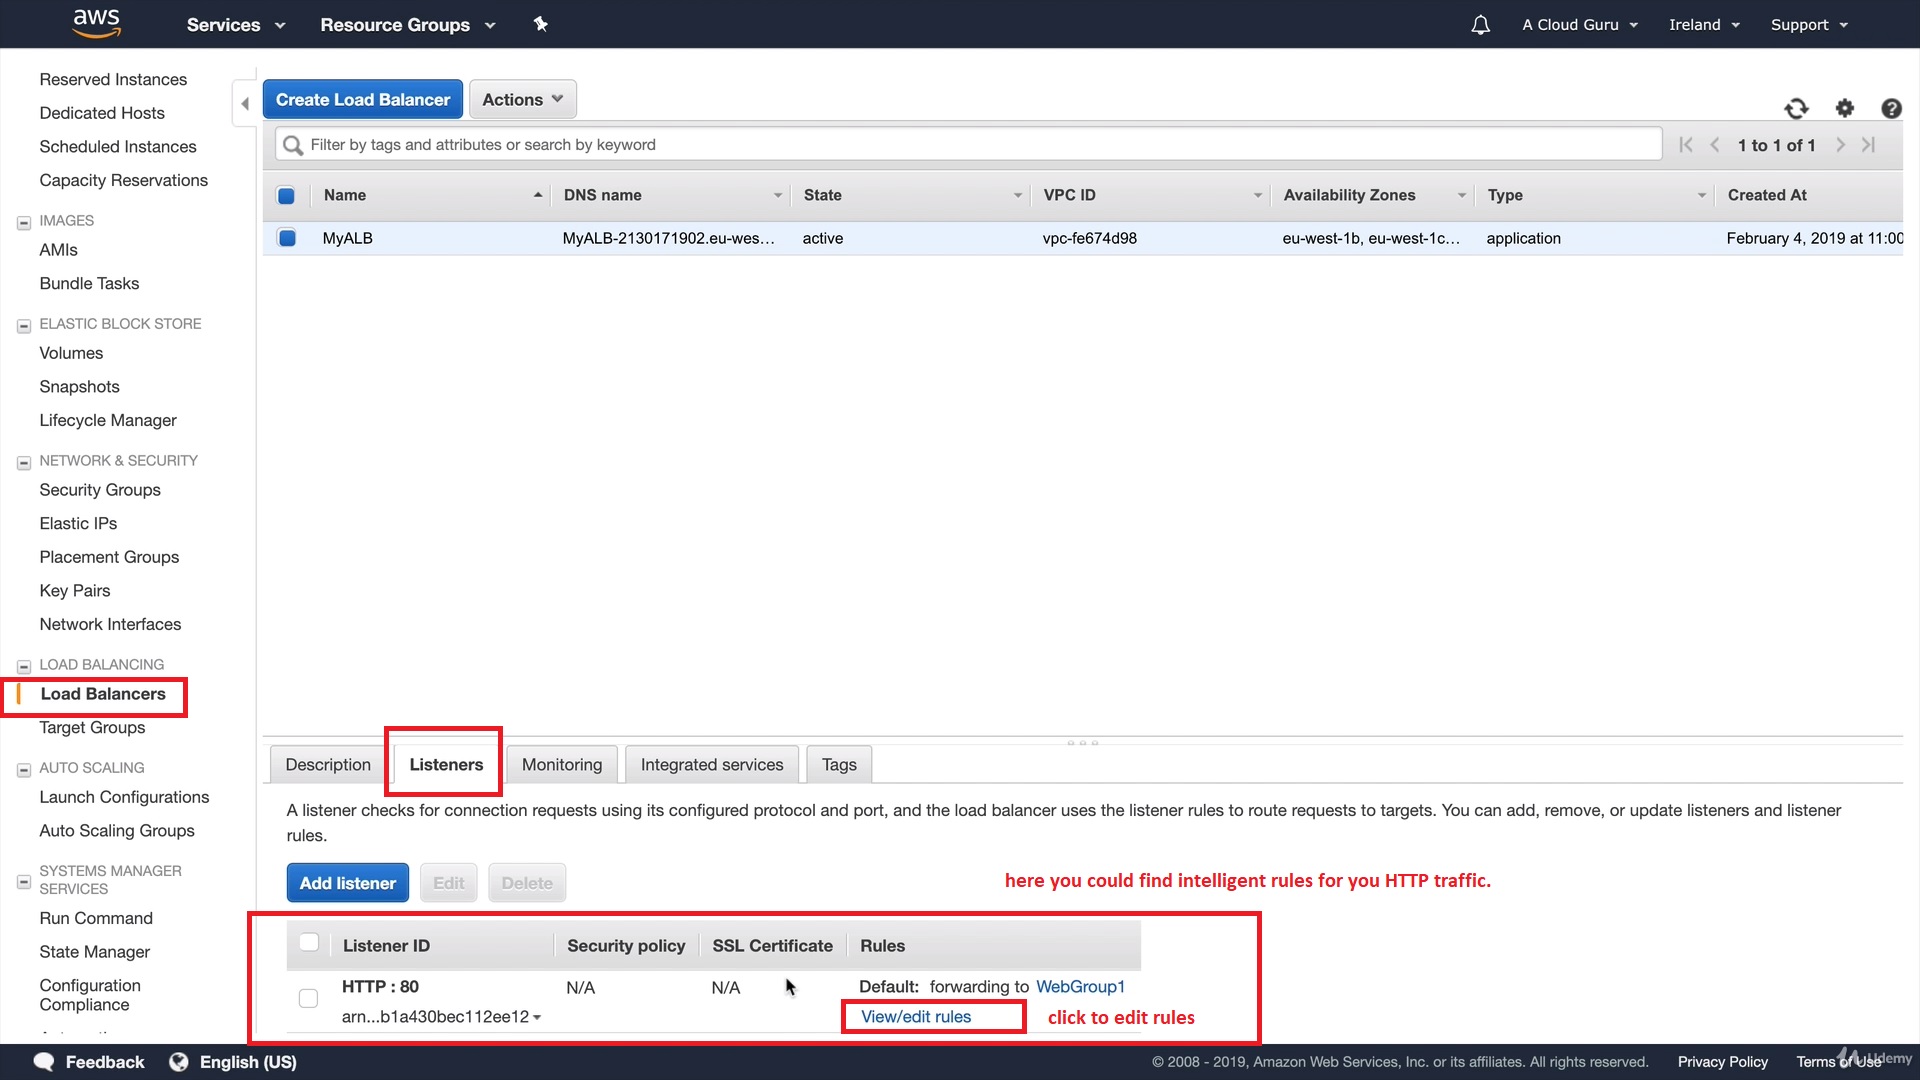Image resolution: width=1920 pixels, height=1080 pixels.
Task: Open the Actions dropdown
Action: coord(522,100)
